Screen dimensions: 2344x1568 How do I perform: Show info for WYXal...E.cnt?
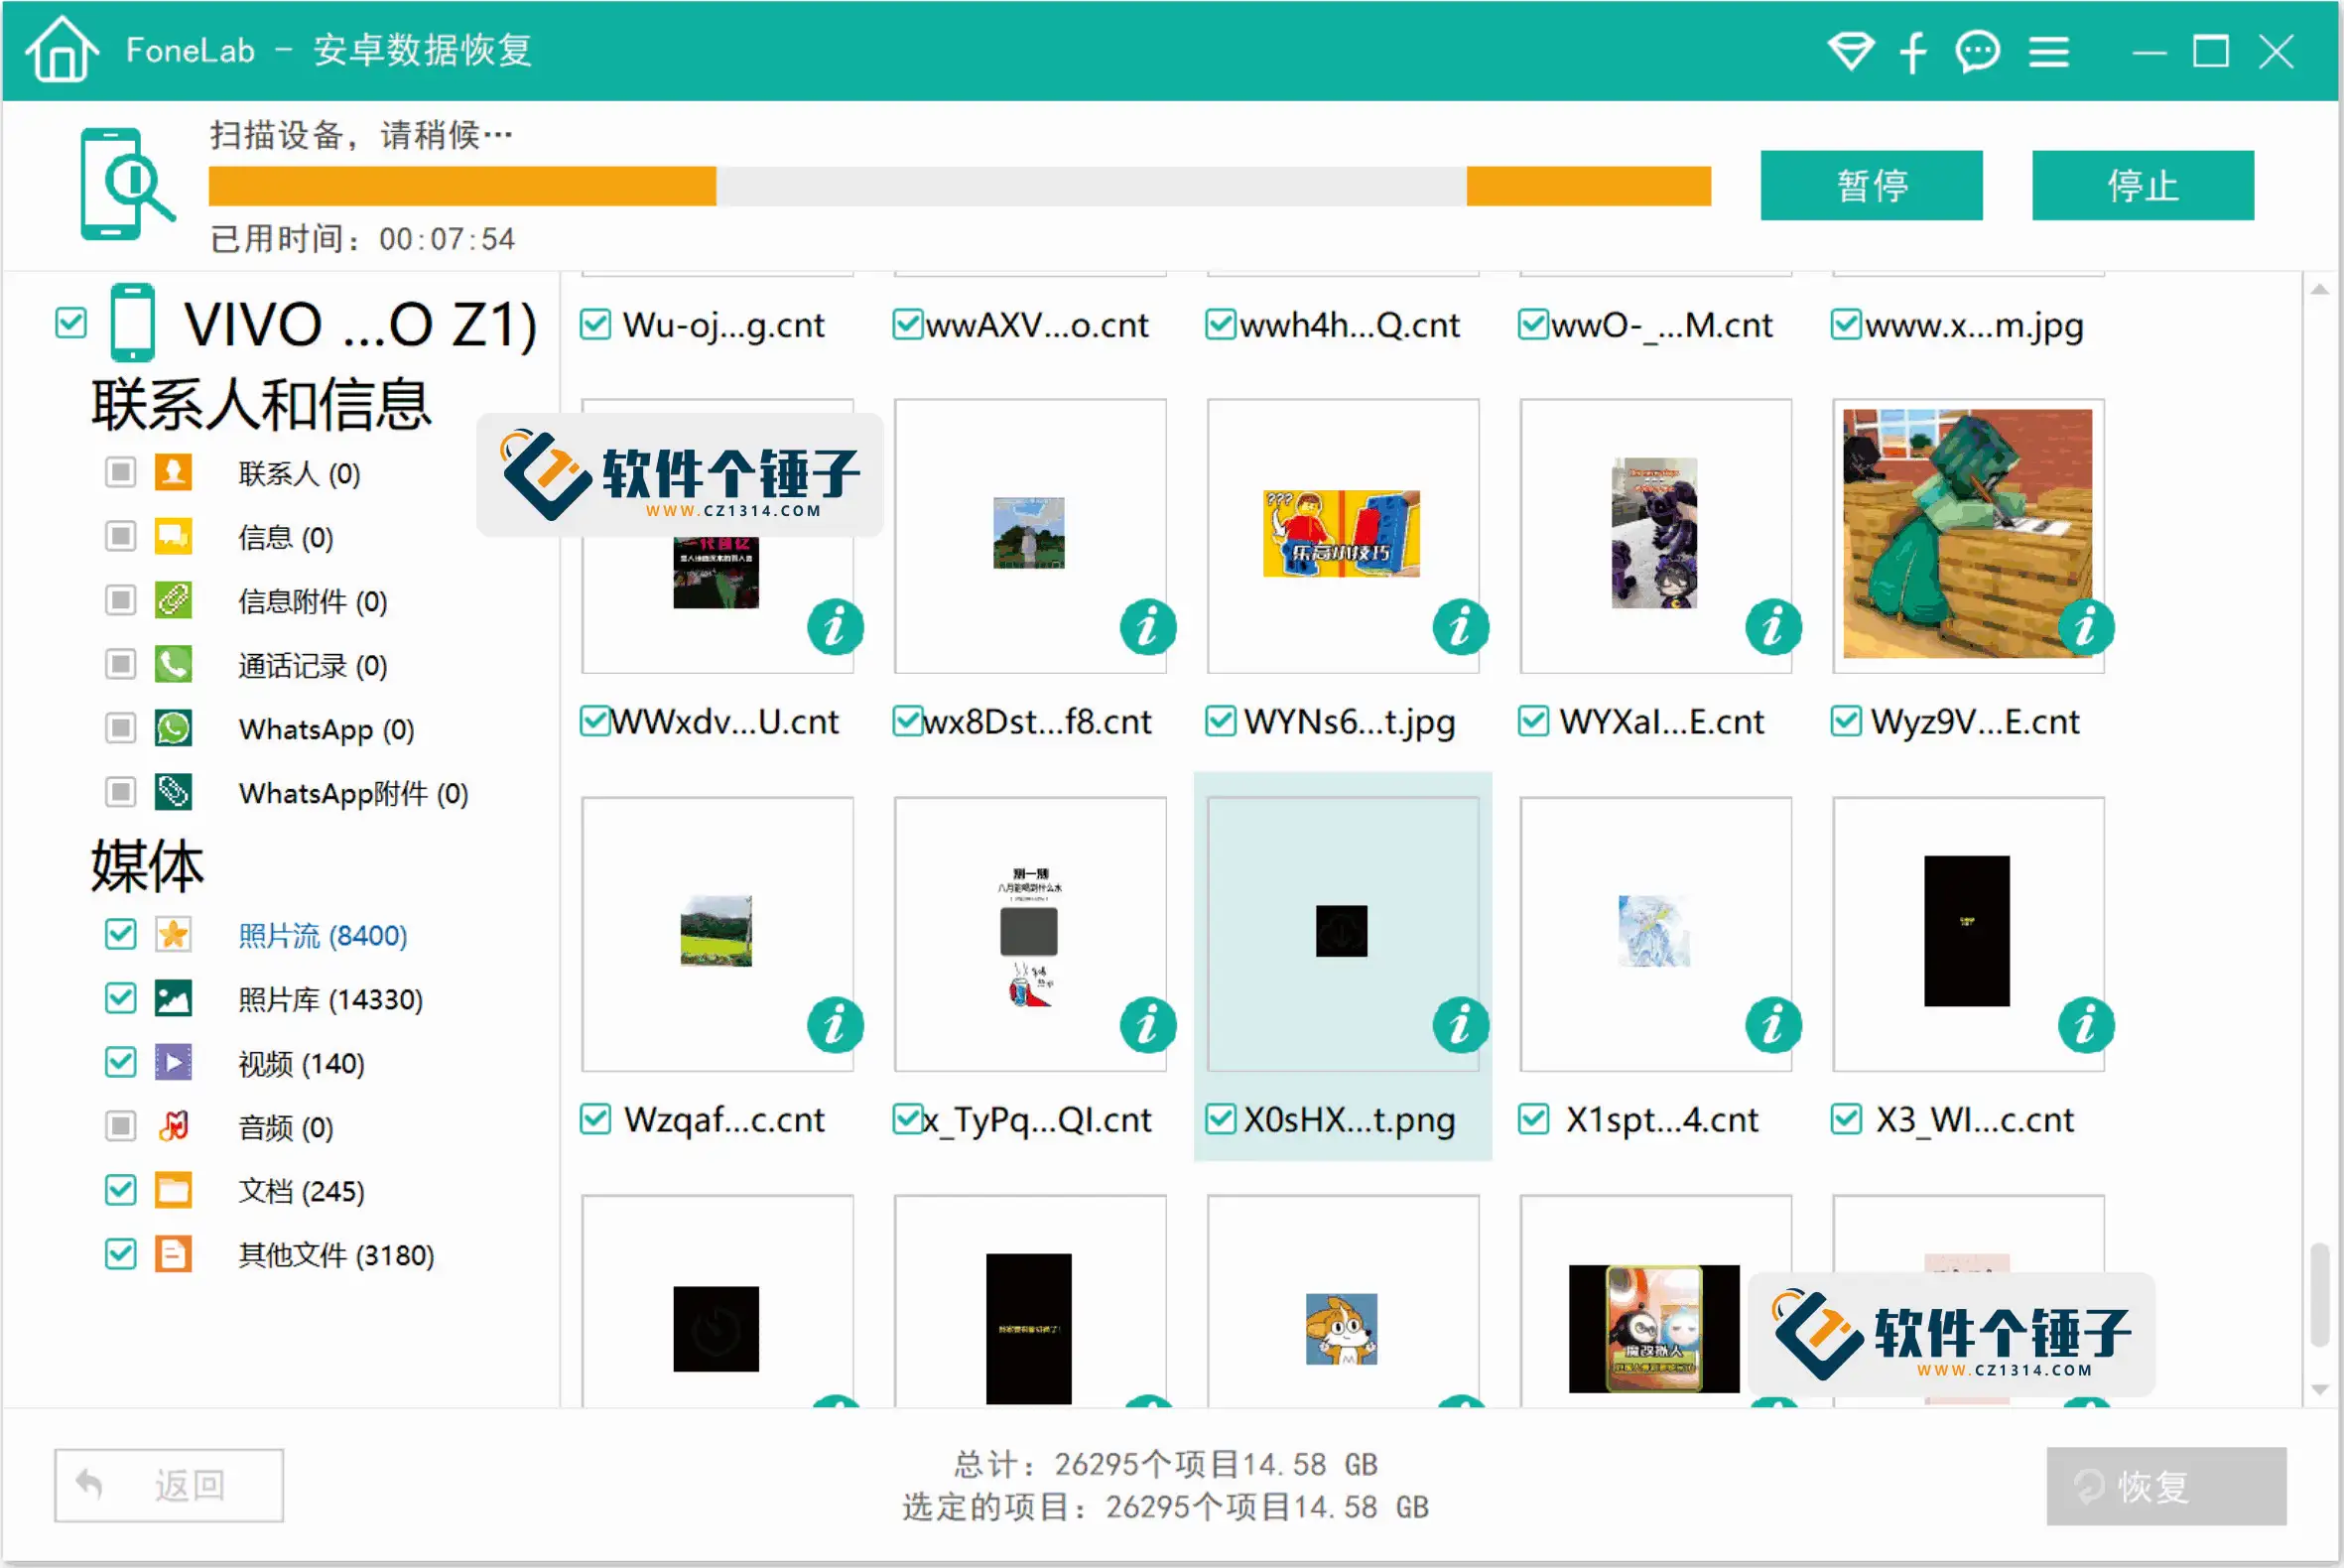pyautogui.click(x=1774, y=628)
